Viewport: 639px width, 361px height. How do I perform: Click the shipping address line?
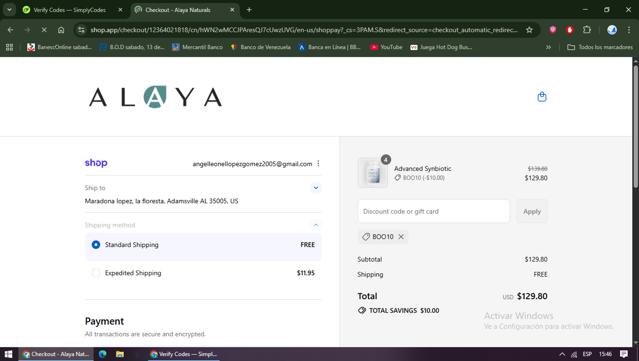tap(161, 201)
